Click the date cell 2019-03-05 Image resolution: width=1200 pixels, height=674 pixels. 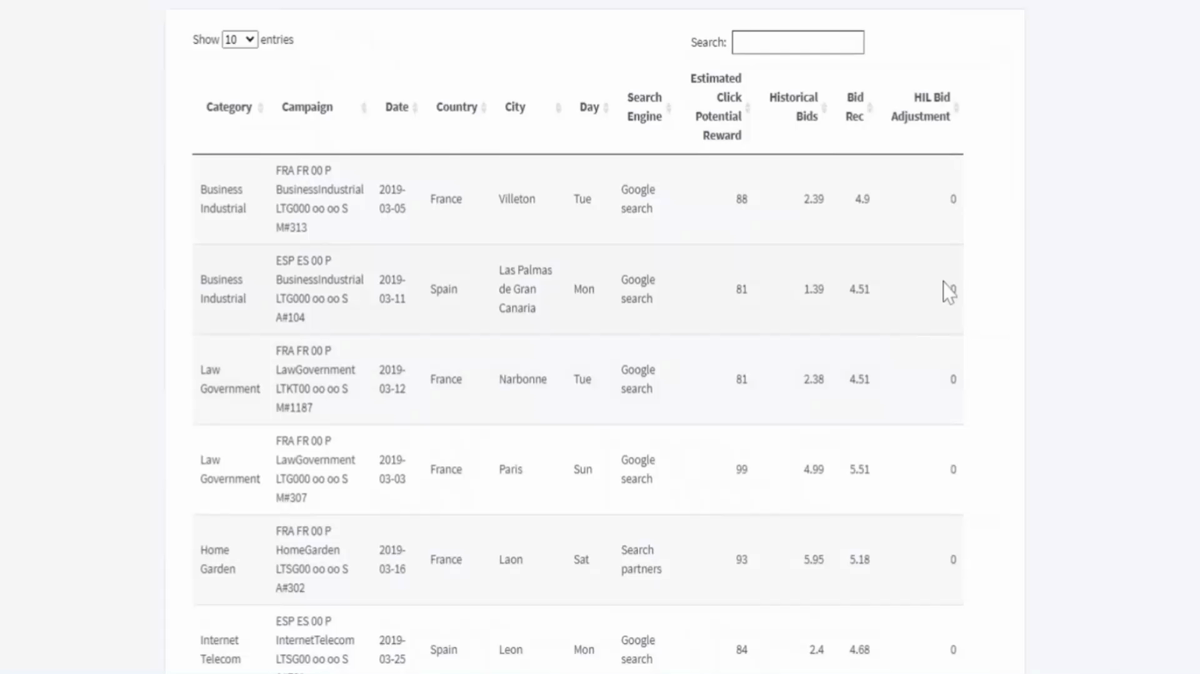(392, 199)
